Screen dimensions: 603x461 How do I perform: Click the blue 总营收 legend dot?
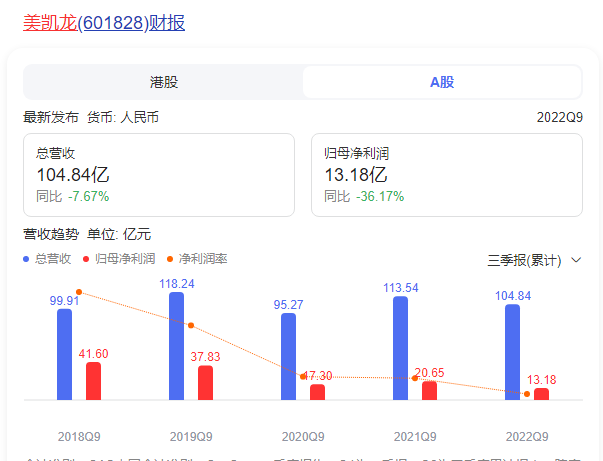(27, 259)
